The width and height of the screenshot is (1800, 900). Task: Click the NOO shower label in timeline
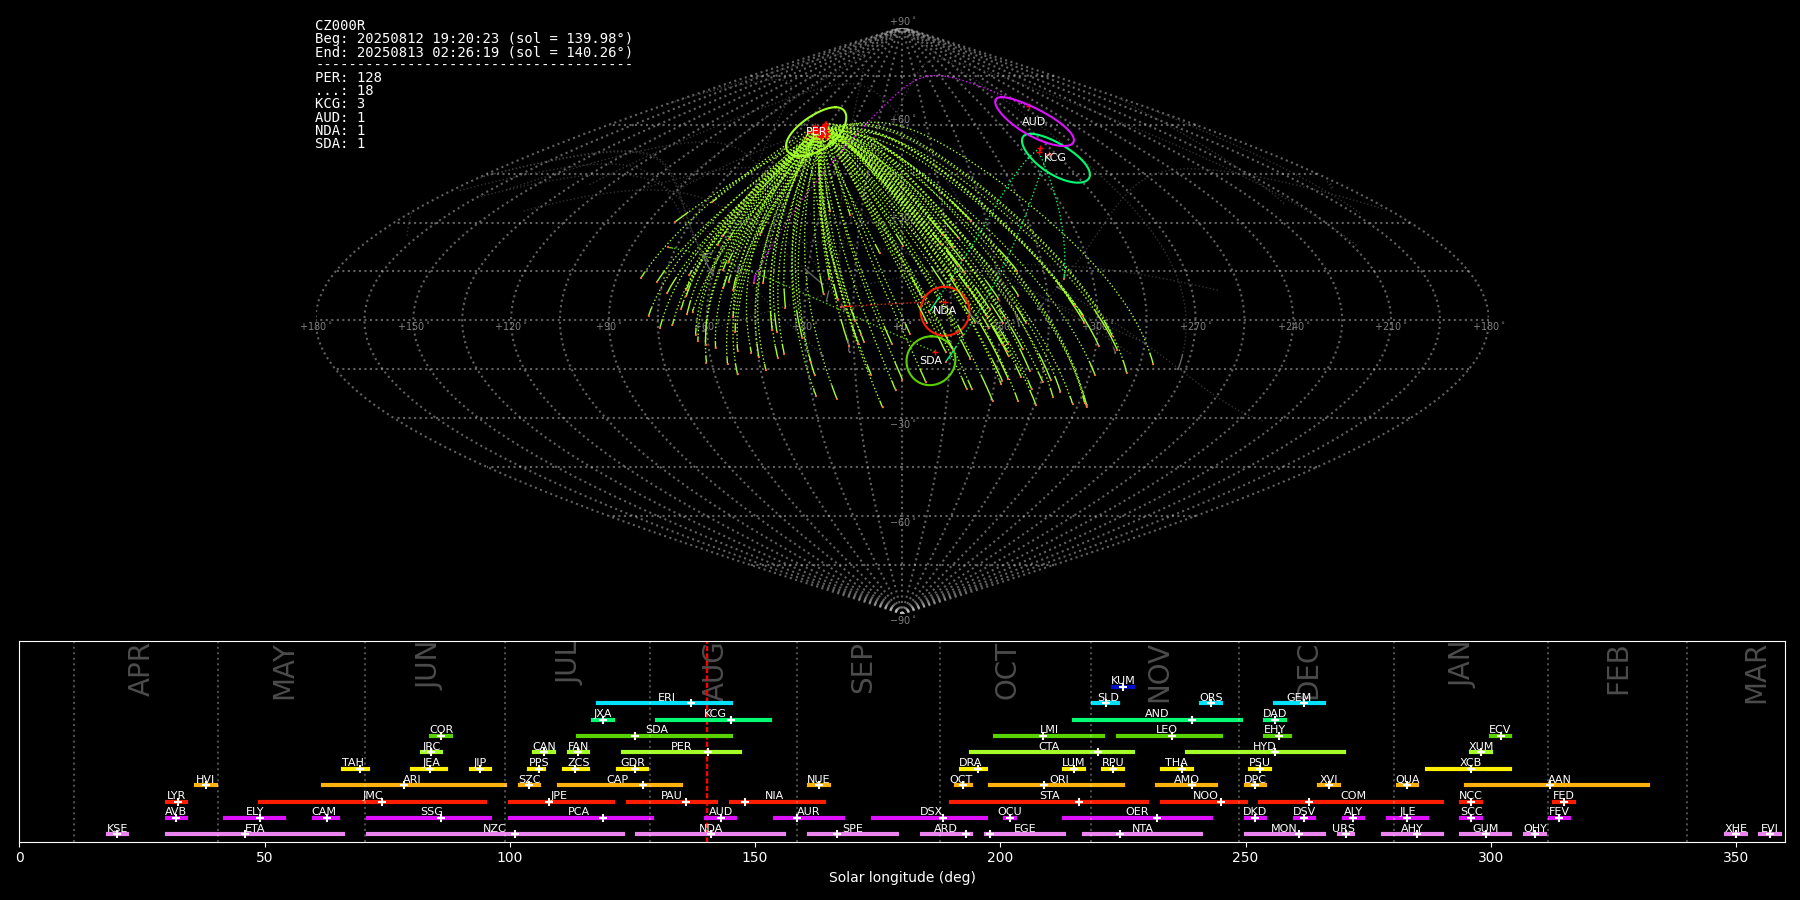[1205, 796]
